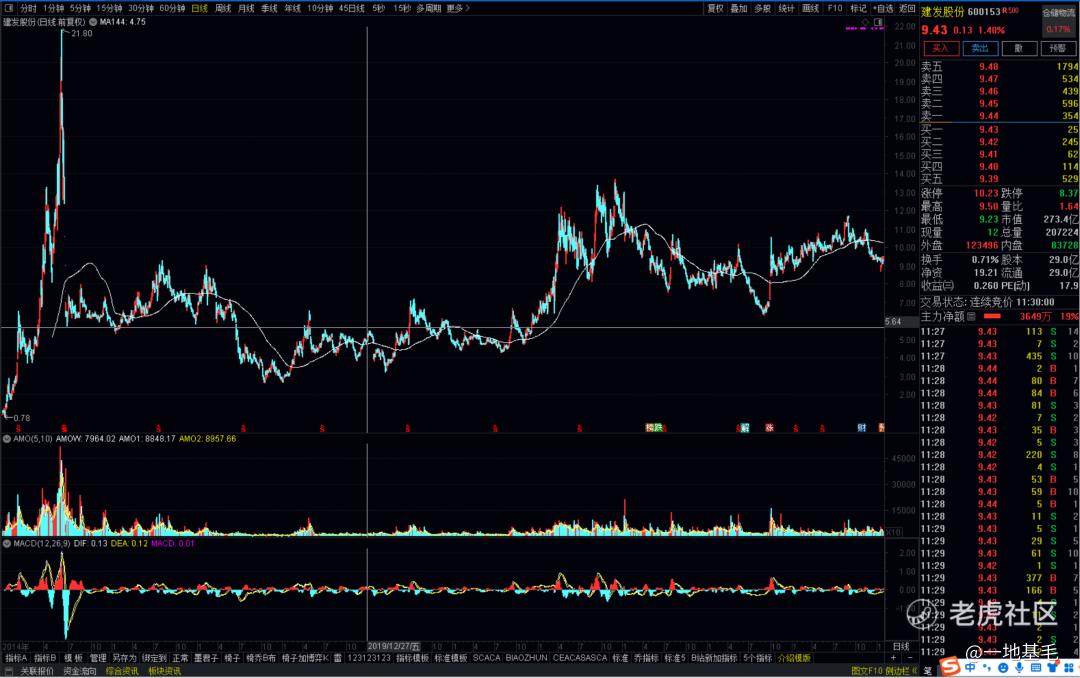Add stock to 自选 watchlist
This screenshot has height=678, width=1080.
(883, 8)
